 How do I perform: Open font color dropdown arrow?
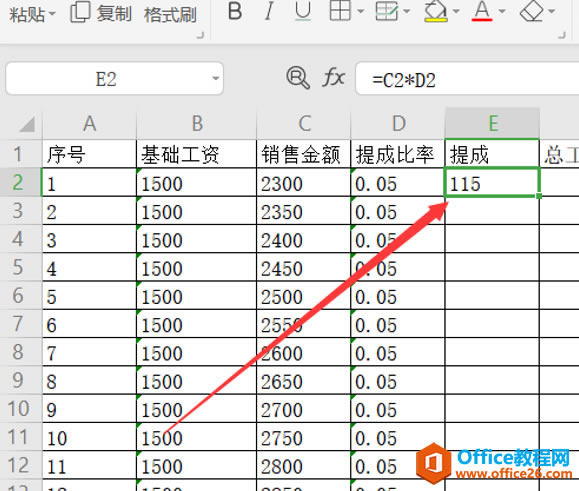coord(502,11)
